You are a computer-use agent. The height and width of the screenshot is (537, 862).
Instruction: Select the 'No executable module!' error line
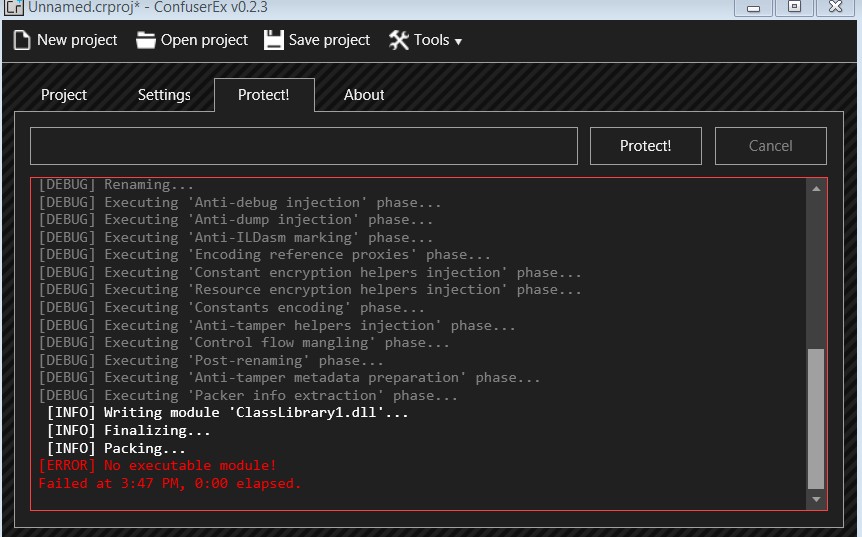click(x=157, y=466)
